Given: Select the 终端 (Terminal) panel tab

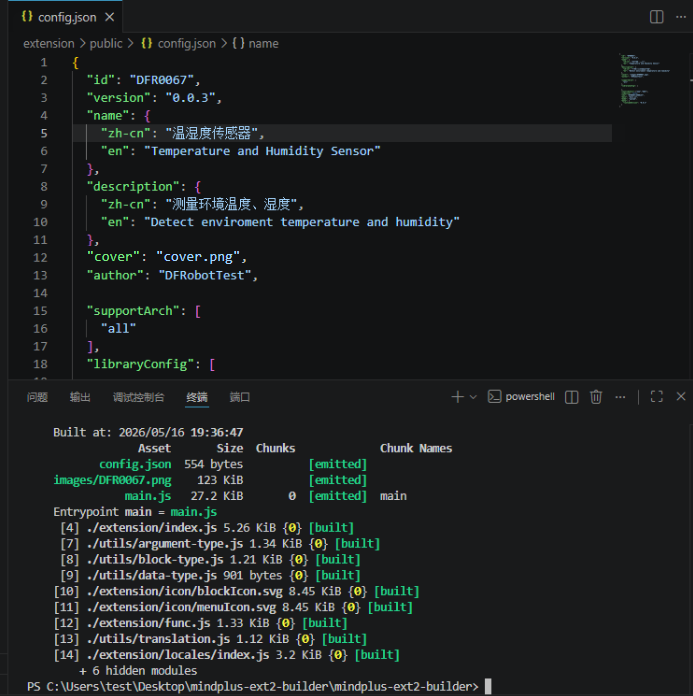Looking at the screenshot, I should pos(197,397).
